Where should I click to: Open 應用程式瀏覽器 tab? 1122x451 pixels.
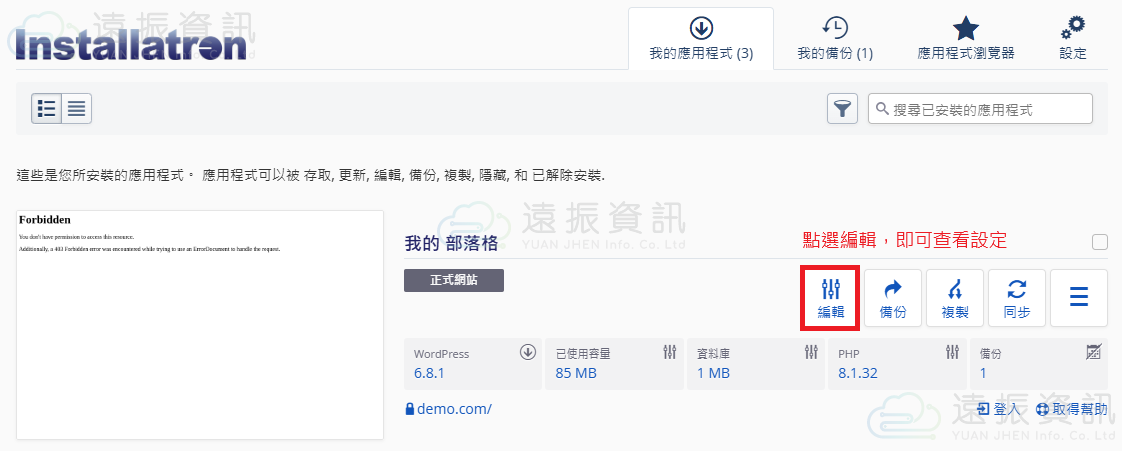[x=965, y=39]
